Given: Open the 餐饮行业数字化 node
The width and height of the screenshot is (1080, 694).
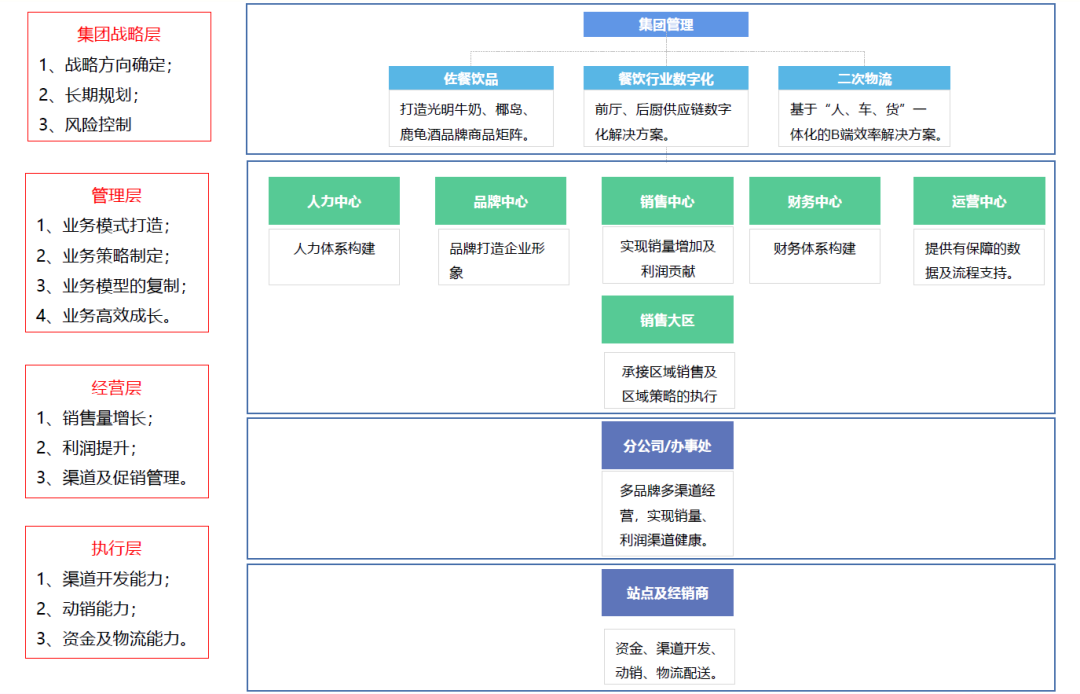Looking at the screenshot, I should tap(666, 77).
